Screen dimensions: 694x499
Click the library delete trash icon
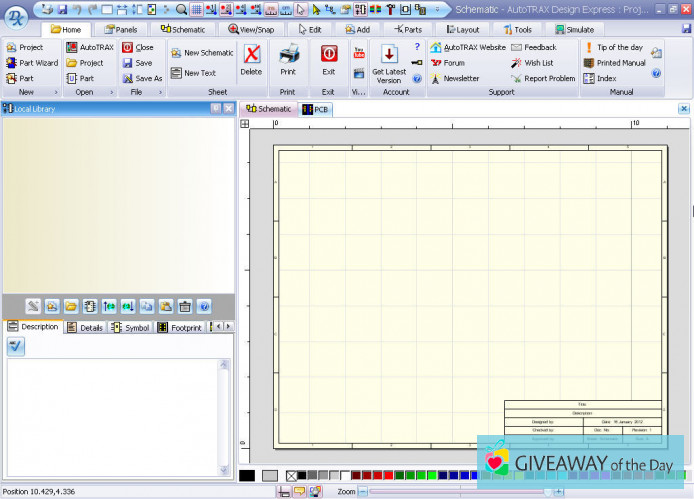click(x=186, y=306)
